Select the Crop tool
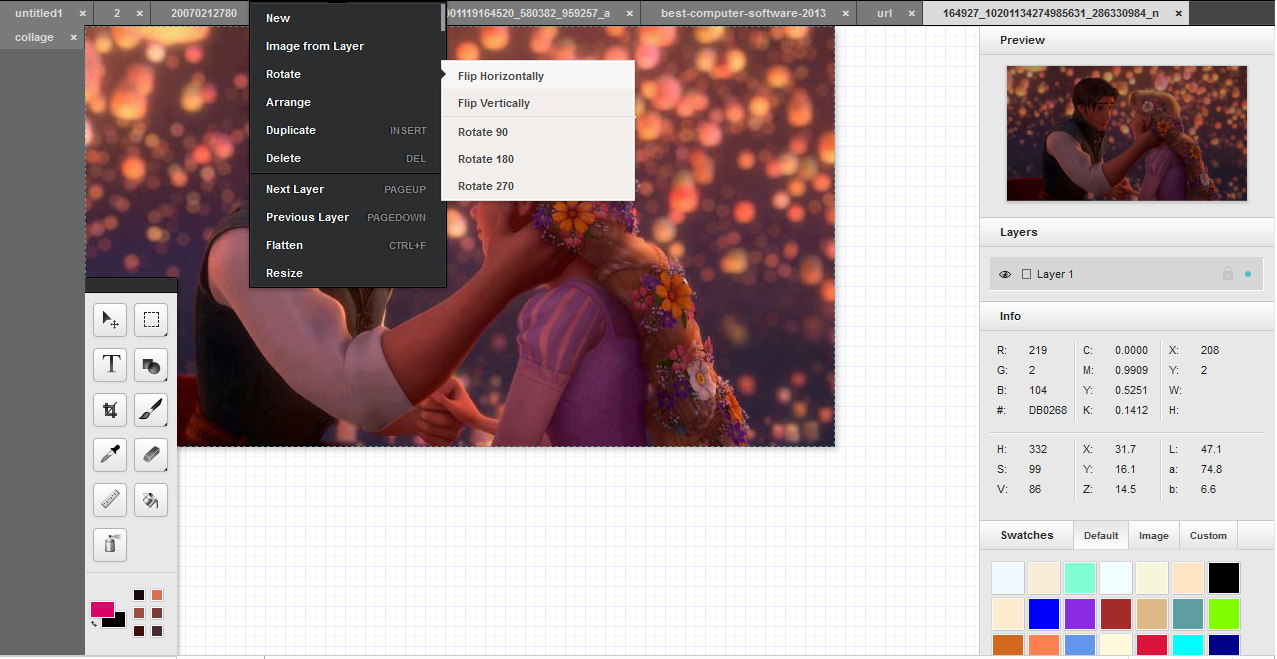Image resolution: width=1277 pixels, height=659 pixels. coord(110,410)
